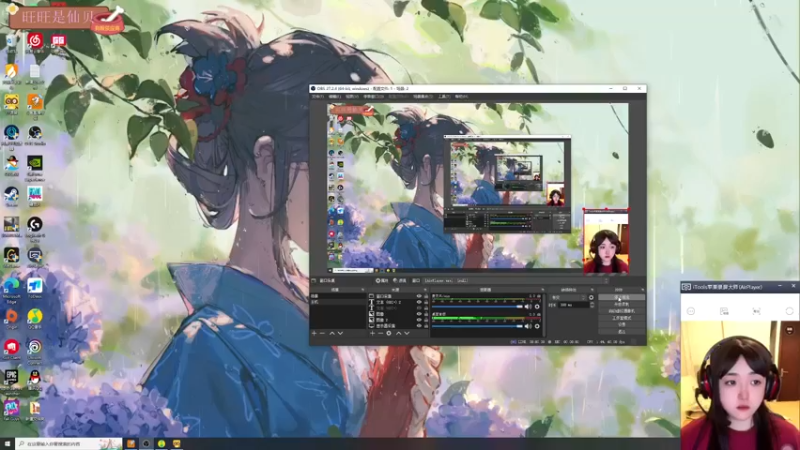The height and width of the screenshot is (450, 800).
Task: Remove selected source with the minus icon
Action: [380, 333]
